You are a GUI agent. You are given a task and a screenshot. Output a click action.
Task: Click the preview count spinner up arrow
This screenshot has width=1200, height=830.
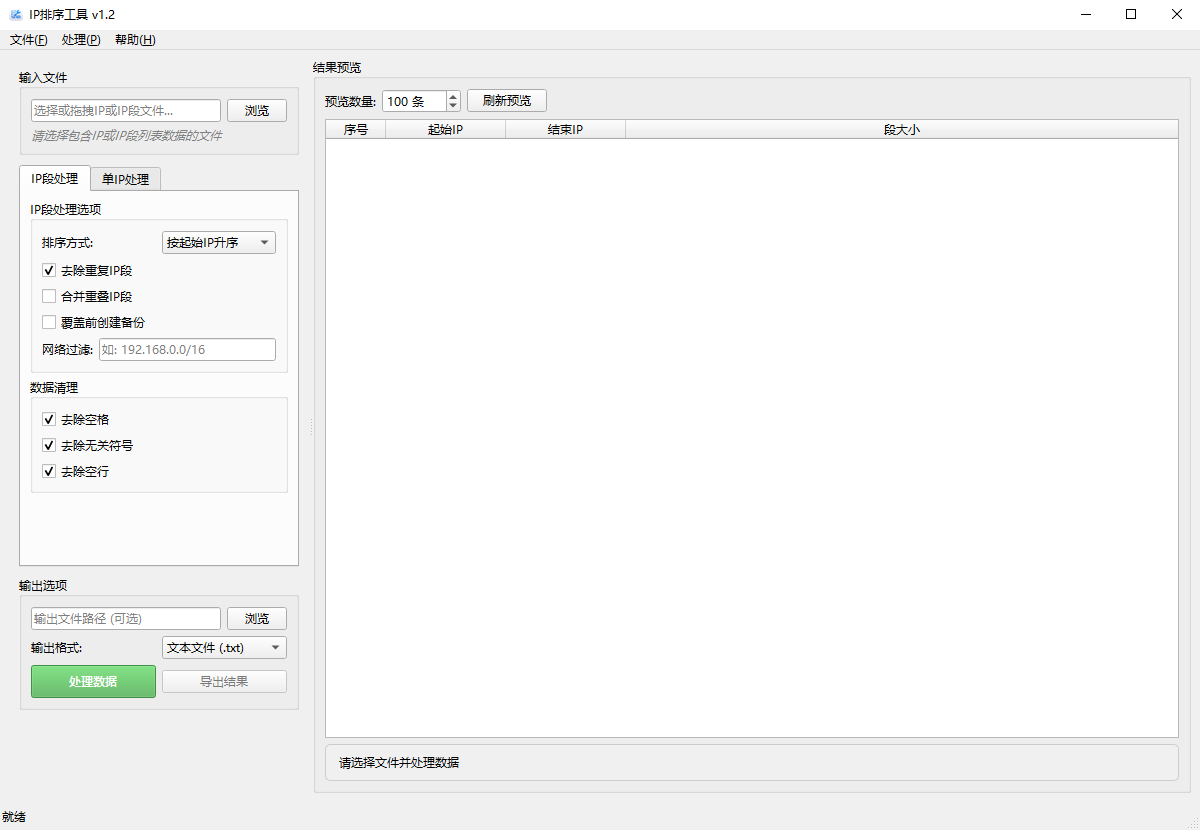[453, 96]
